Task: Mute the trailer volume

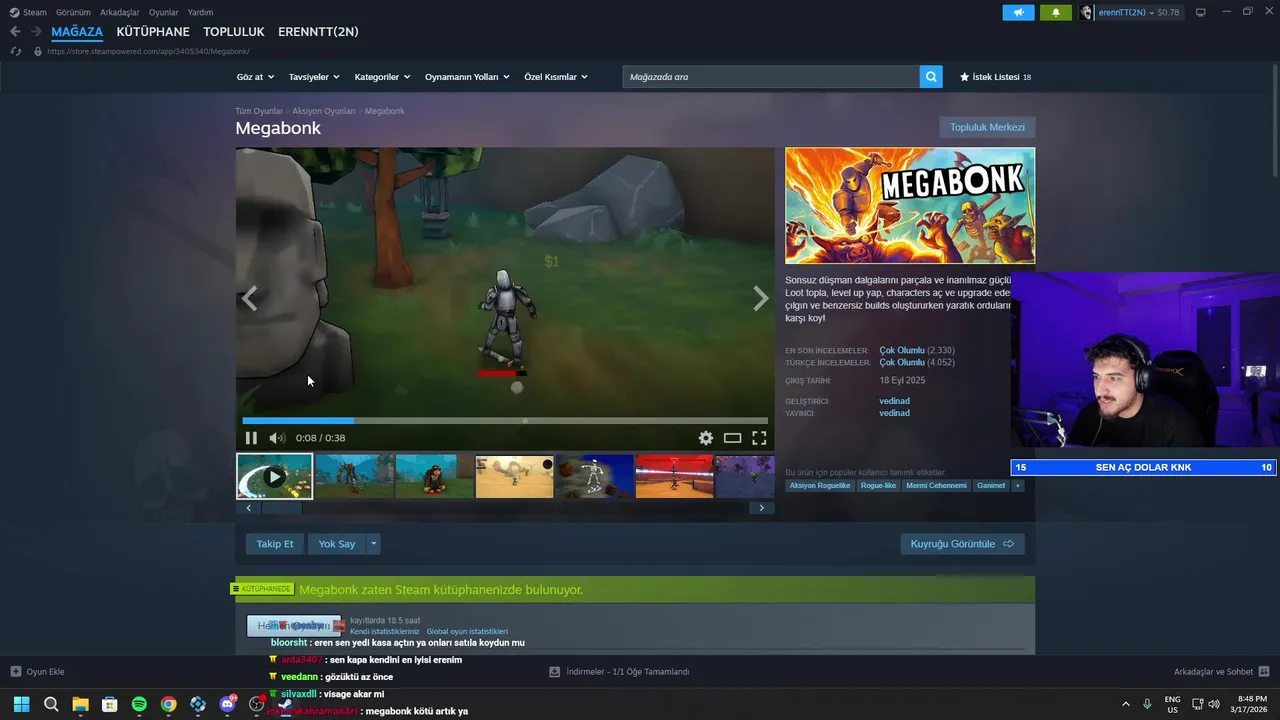Action: coord(277,438)
